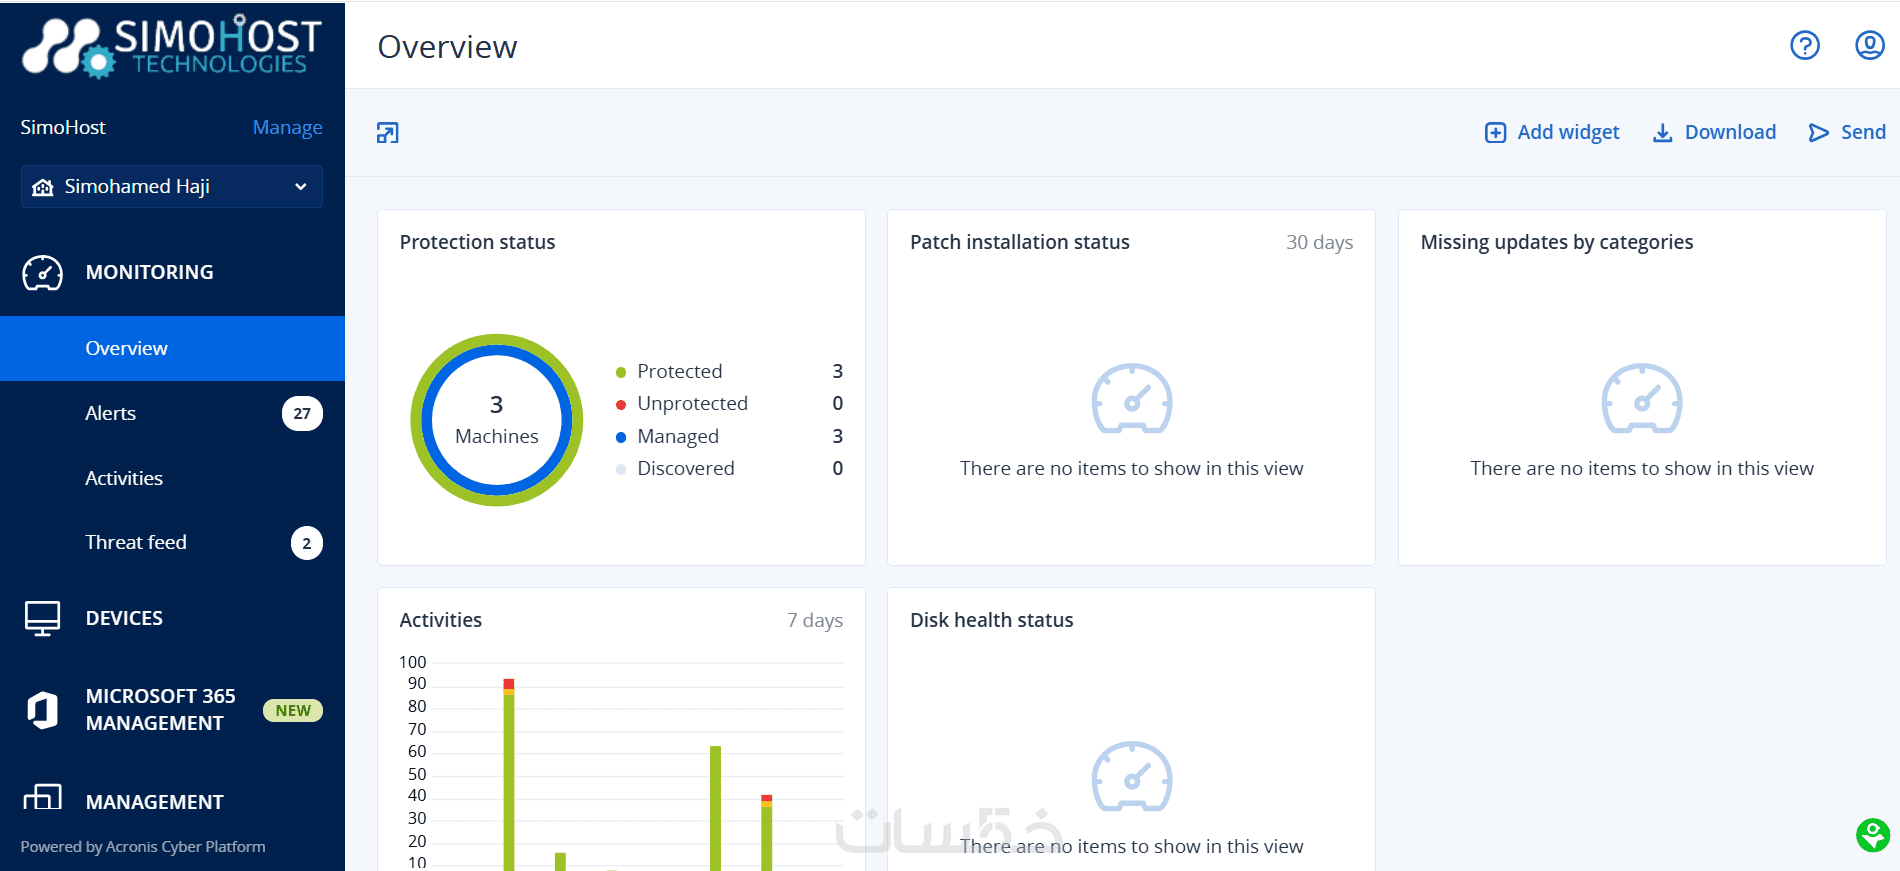
Task: Expand the Simohamed Haji customer dropdown
Action: [172, 187]
